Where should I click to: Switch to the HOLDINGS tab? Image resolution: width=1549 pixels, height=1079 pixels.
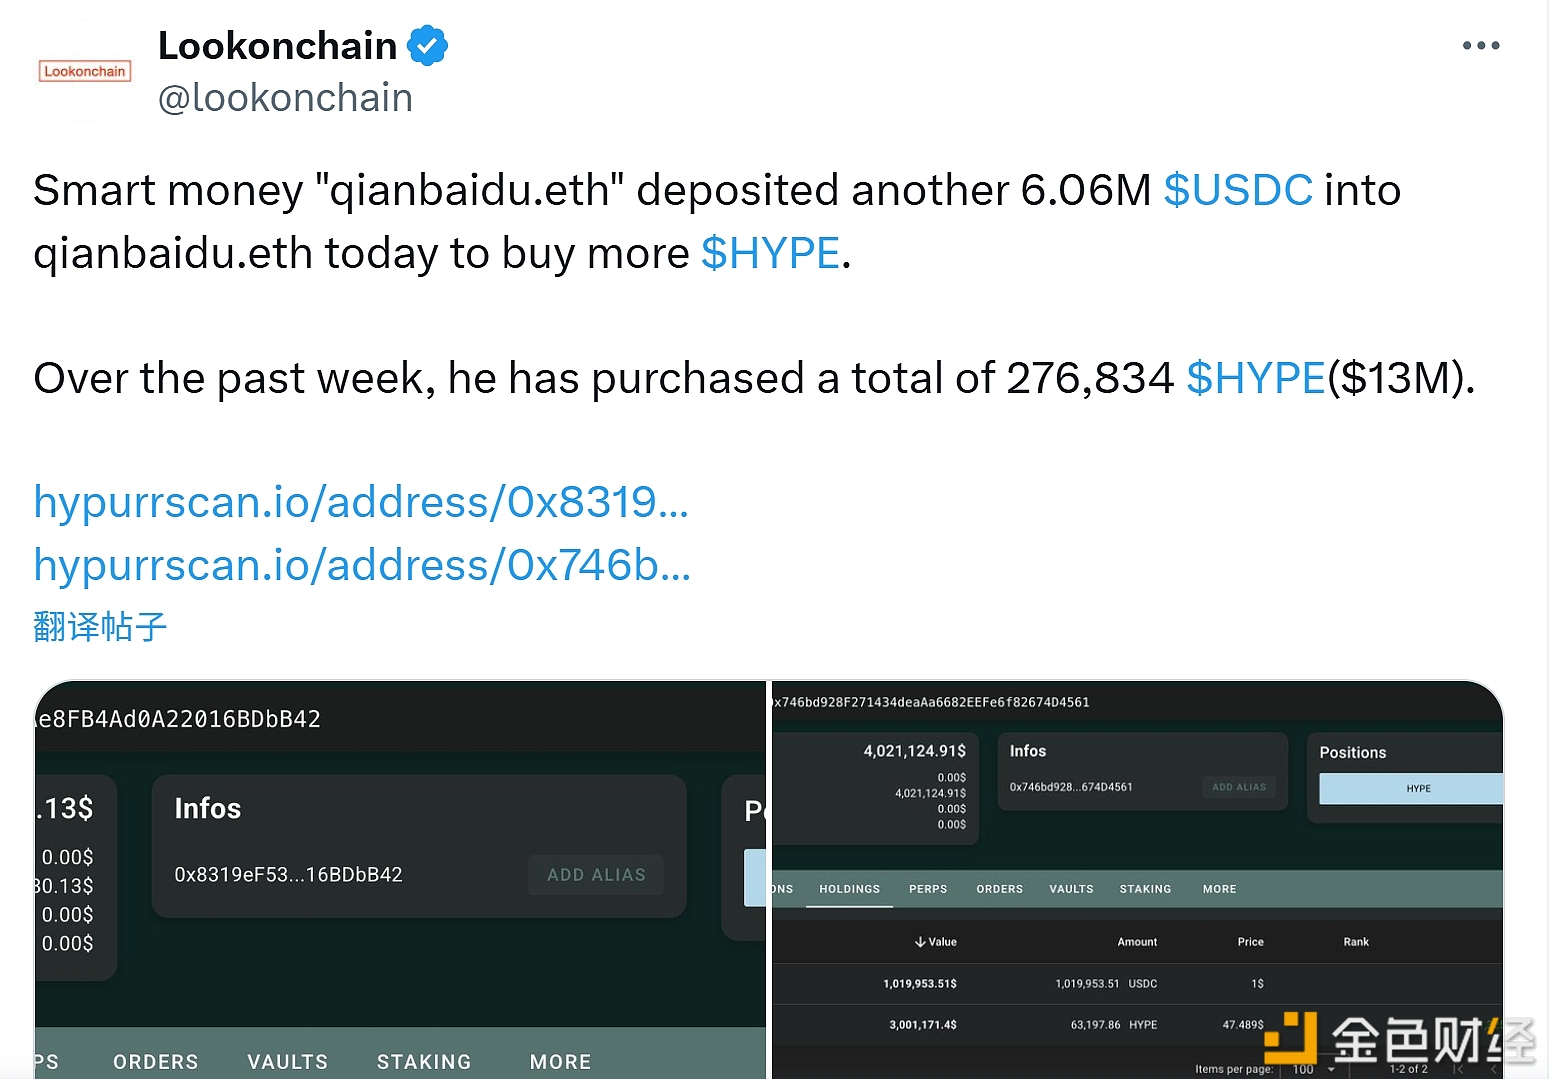coord(849,889)
